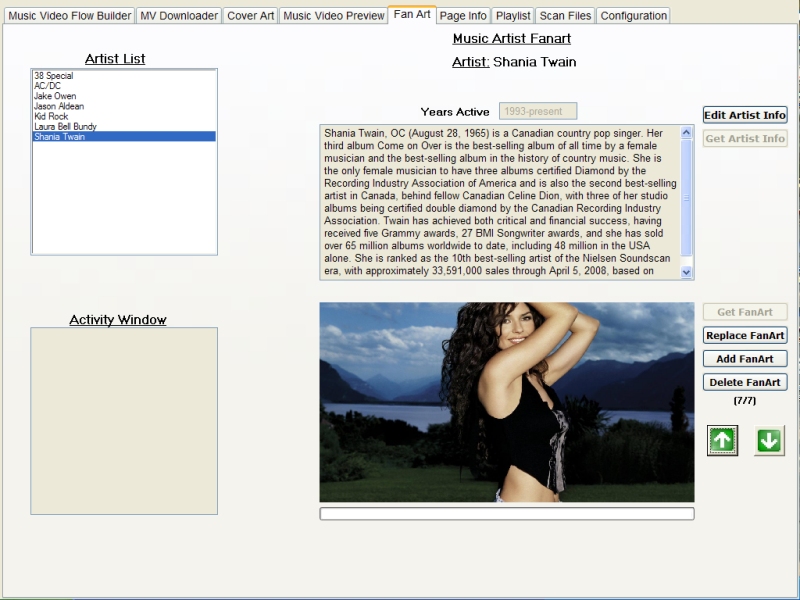Image resolution: width=800 pixels, height=600 pixels.
Task: Go to the Music Video Preview tab
Action: (x=333, y=16)
